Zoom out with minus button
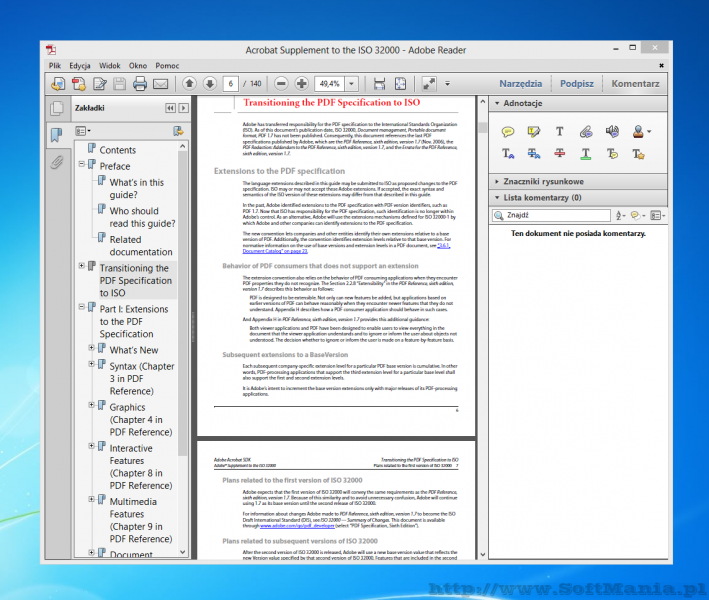This screenshot has width=709, height=600. pyautogui.click(x=281, y=84)
